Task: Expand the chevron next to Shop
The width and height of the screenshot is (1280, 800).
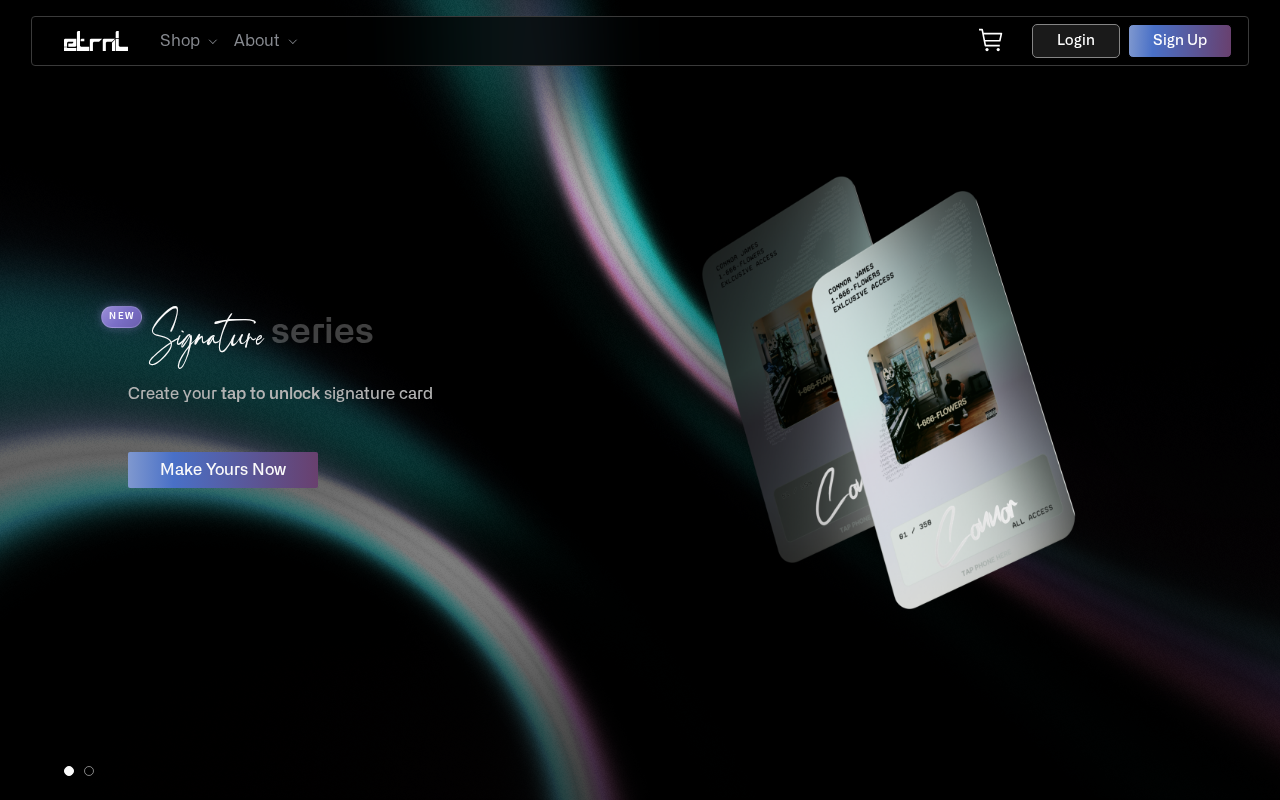Action: click(x=212, y=42)
